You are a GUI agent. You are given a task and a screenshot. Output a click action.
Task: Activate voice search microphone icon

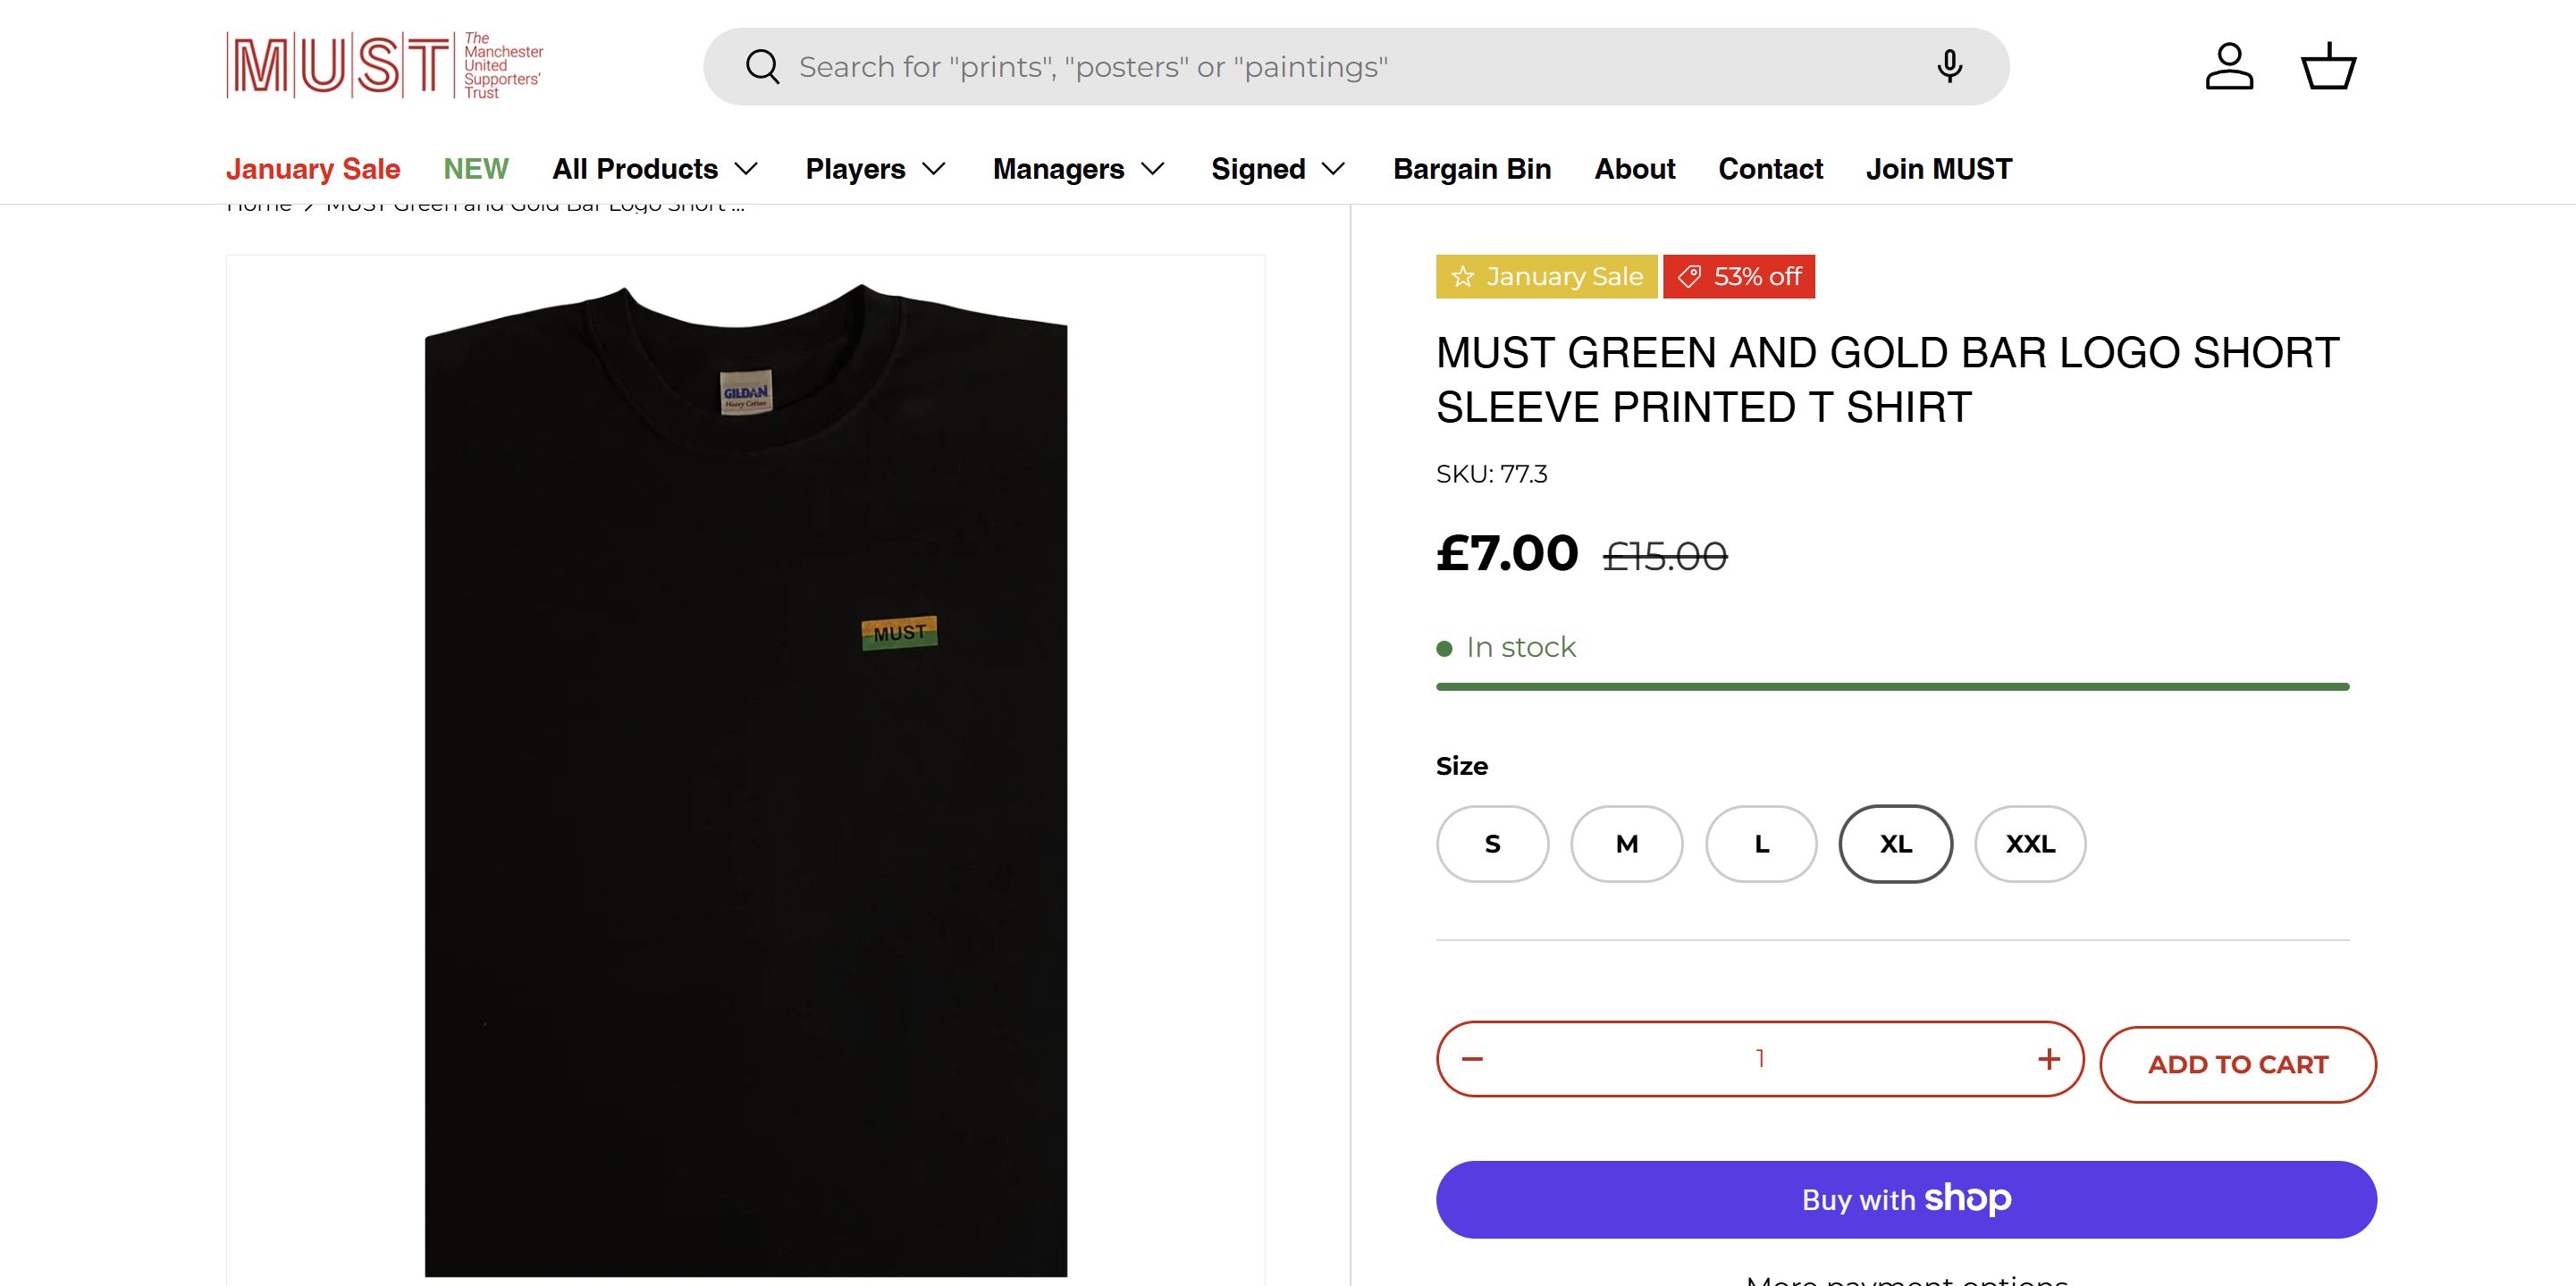coord(1949,67)
